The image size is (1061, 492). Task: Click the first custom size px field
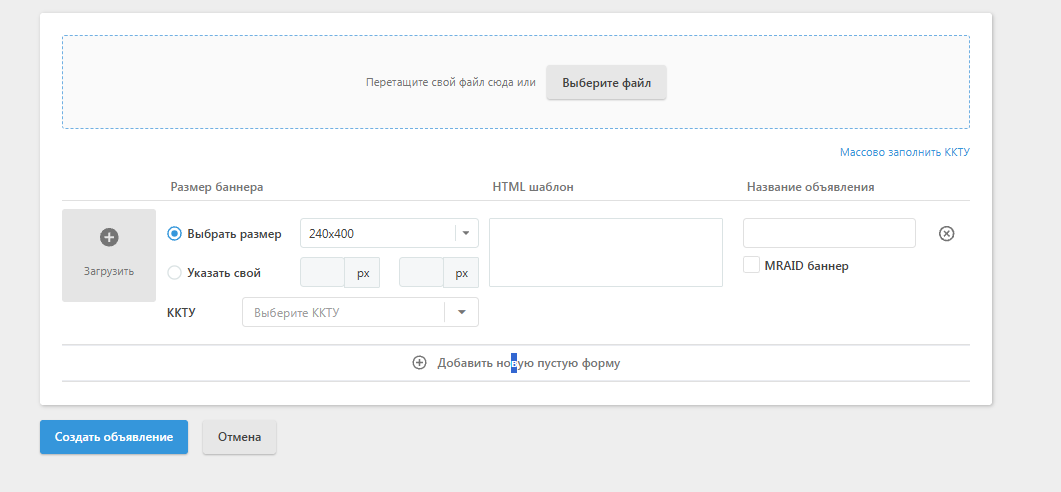click(323, 272)
